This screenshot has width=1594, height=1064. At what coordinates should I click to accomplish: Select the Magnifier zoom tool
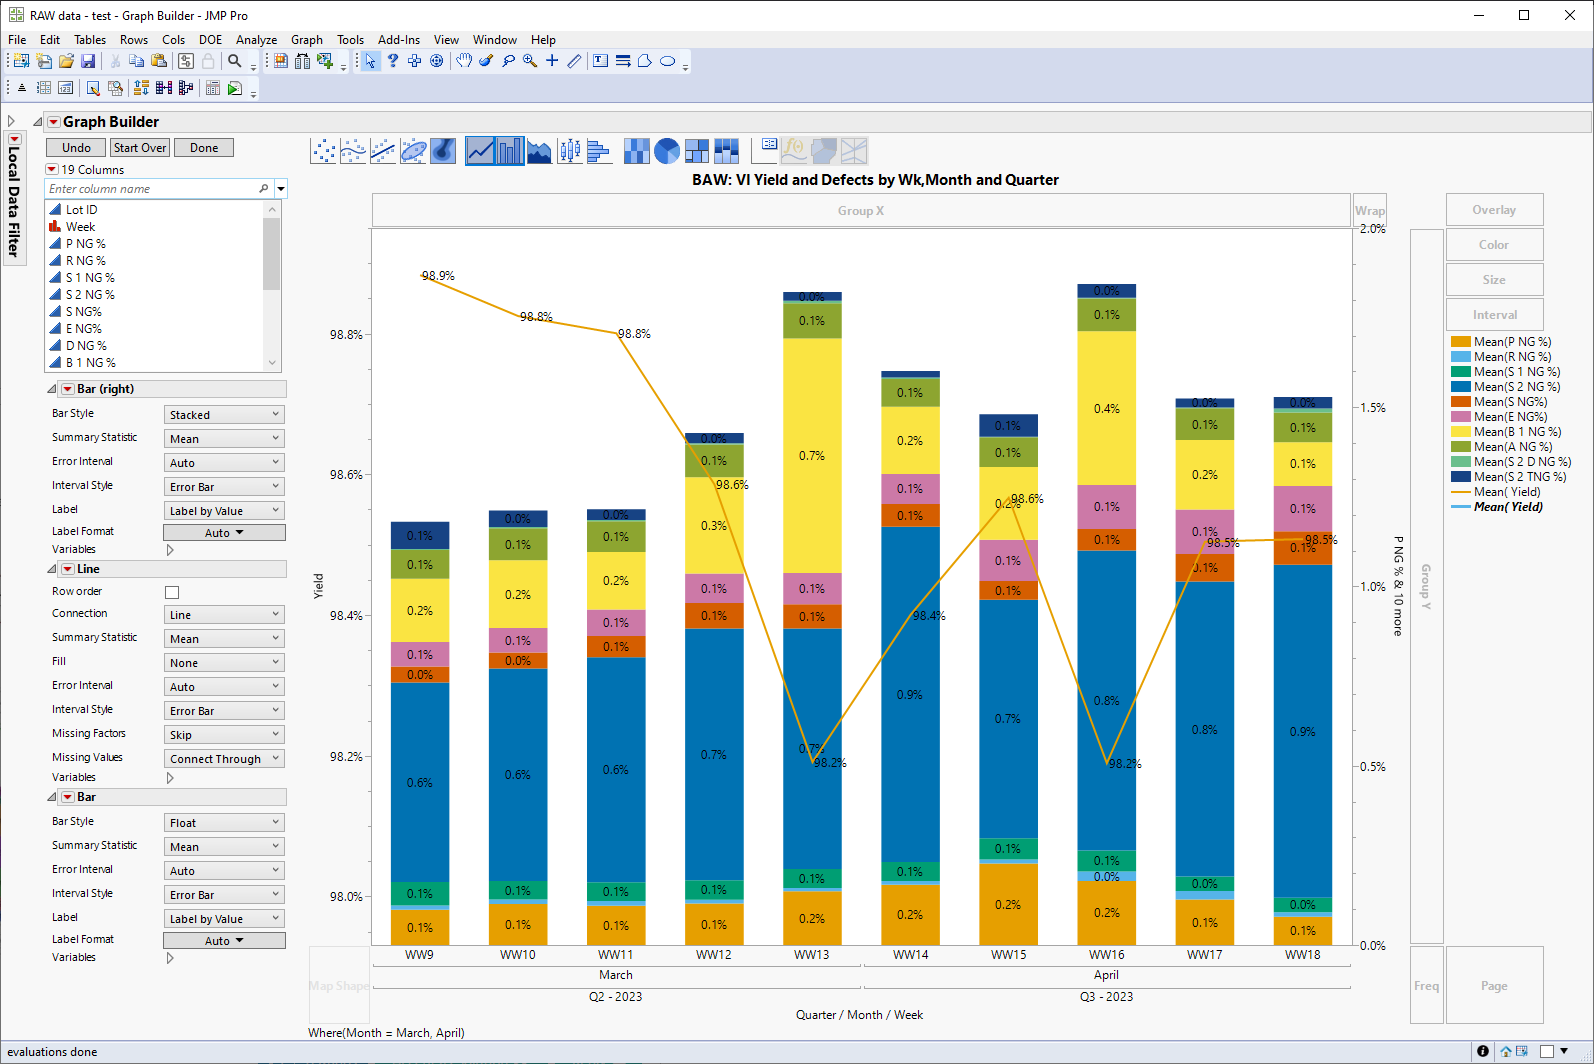click(530, 61)
